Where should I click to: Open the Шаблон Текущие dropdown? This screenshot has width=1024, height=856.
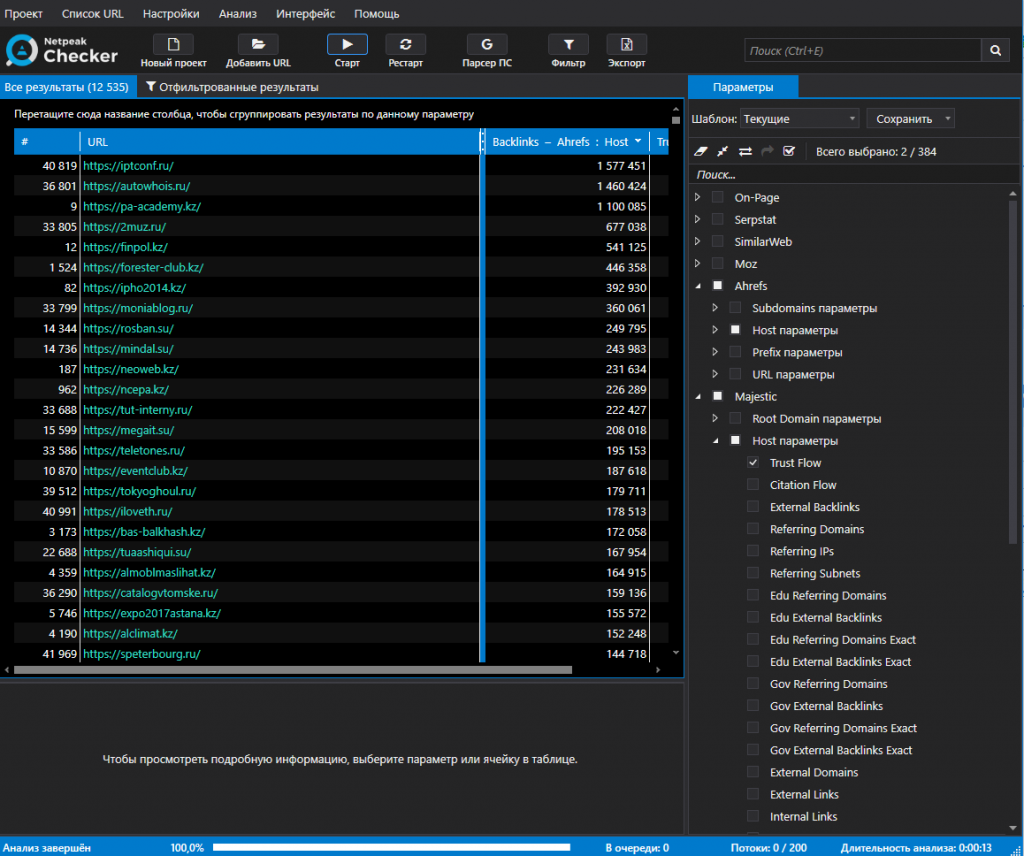click(800, 119)
